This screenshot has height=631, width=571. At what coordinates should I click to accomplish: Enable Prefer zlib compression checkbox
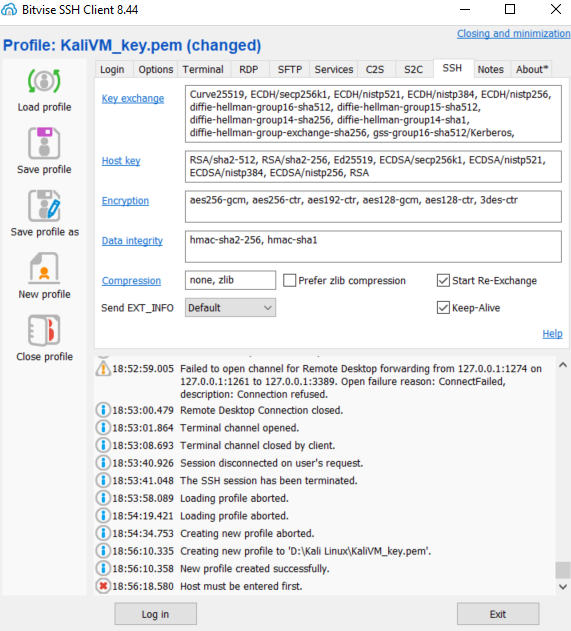[289, 280]
